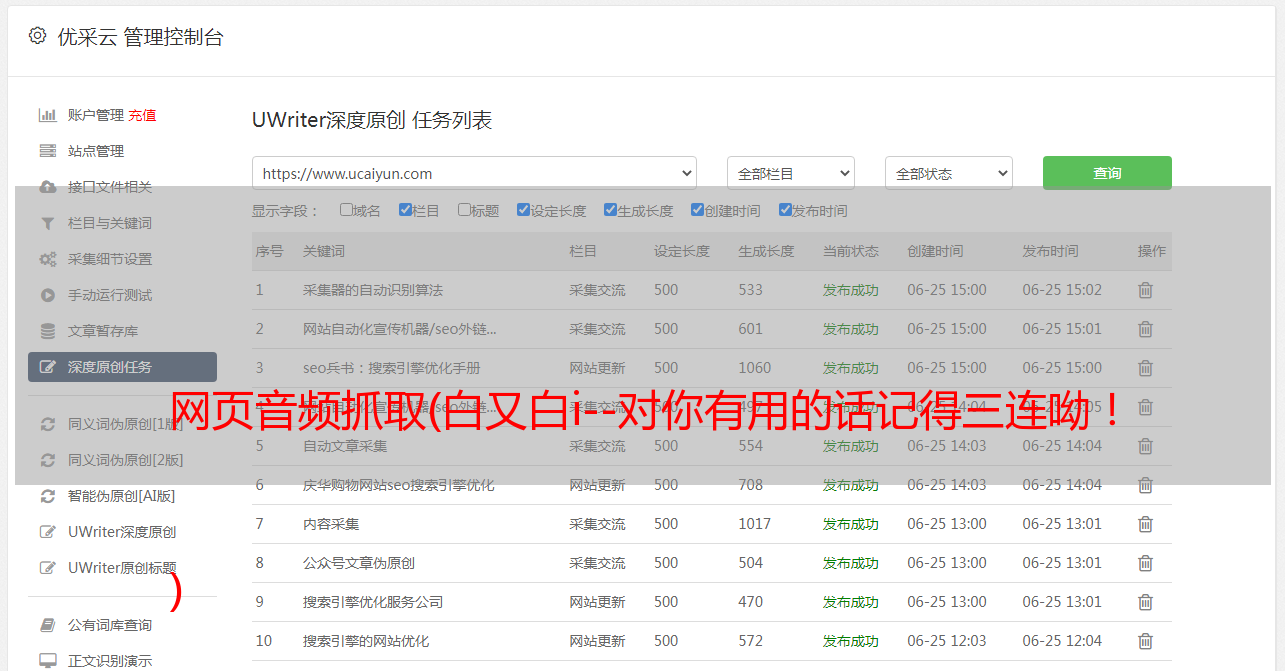Select 深度原创任务 sidebar item

(x=122, y=367)
